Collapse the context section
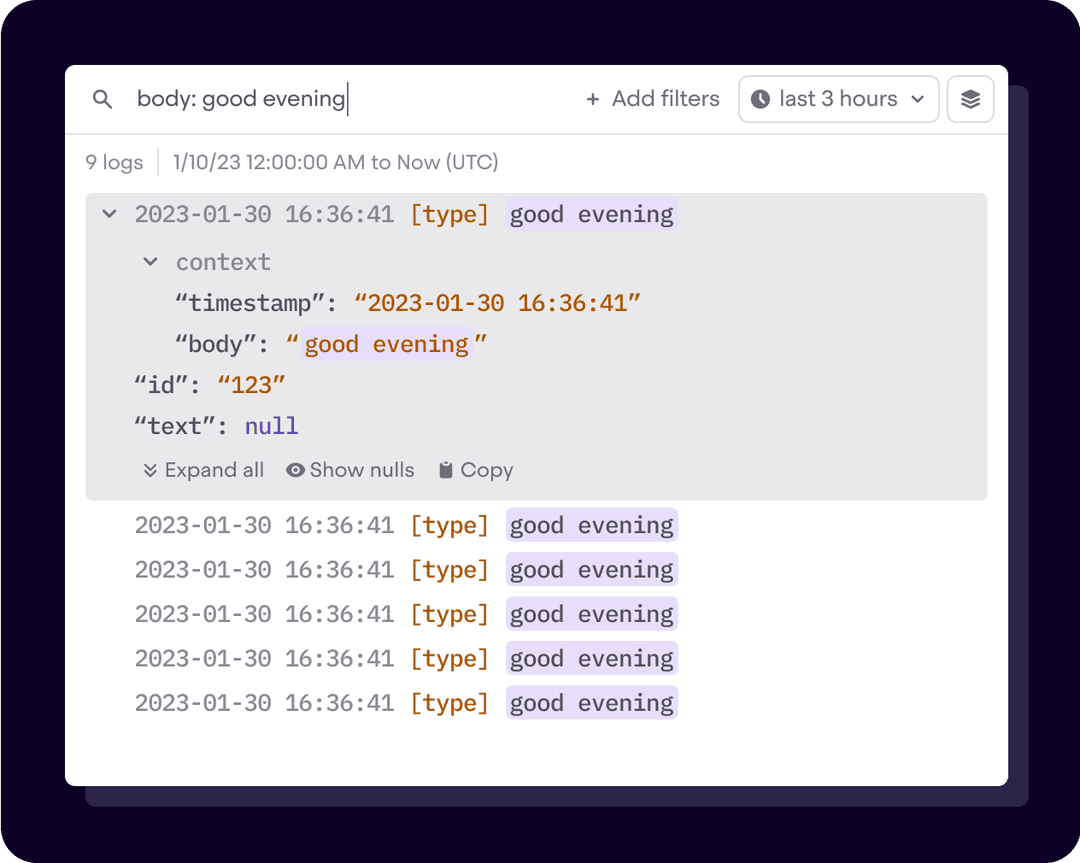The image size is (1080, 863). [x=150, y=262]
